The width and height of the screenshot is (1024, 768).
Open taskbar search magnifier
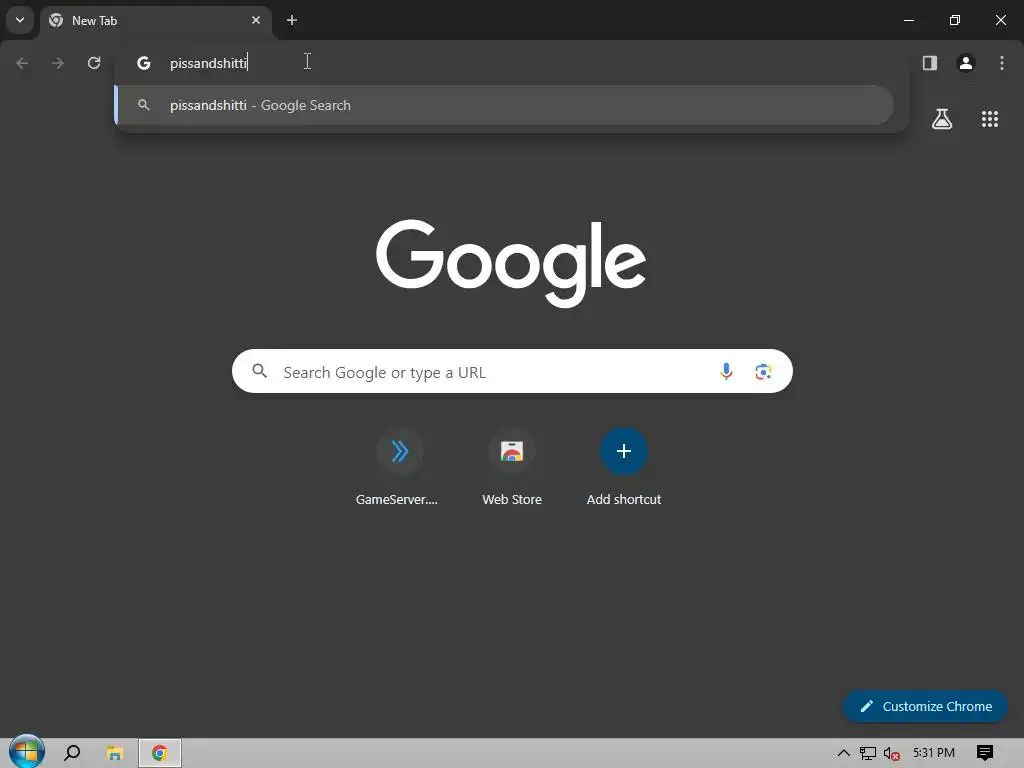point(72,753)
